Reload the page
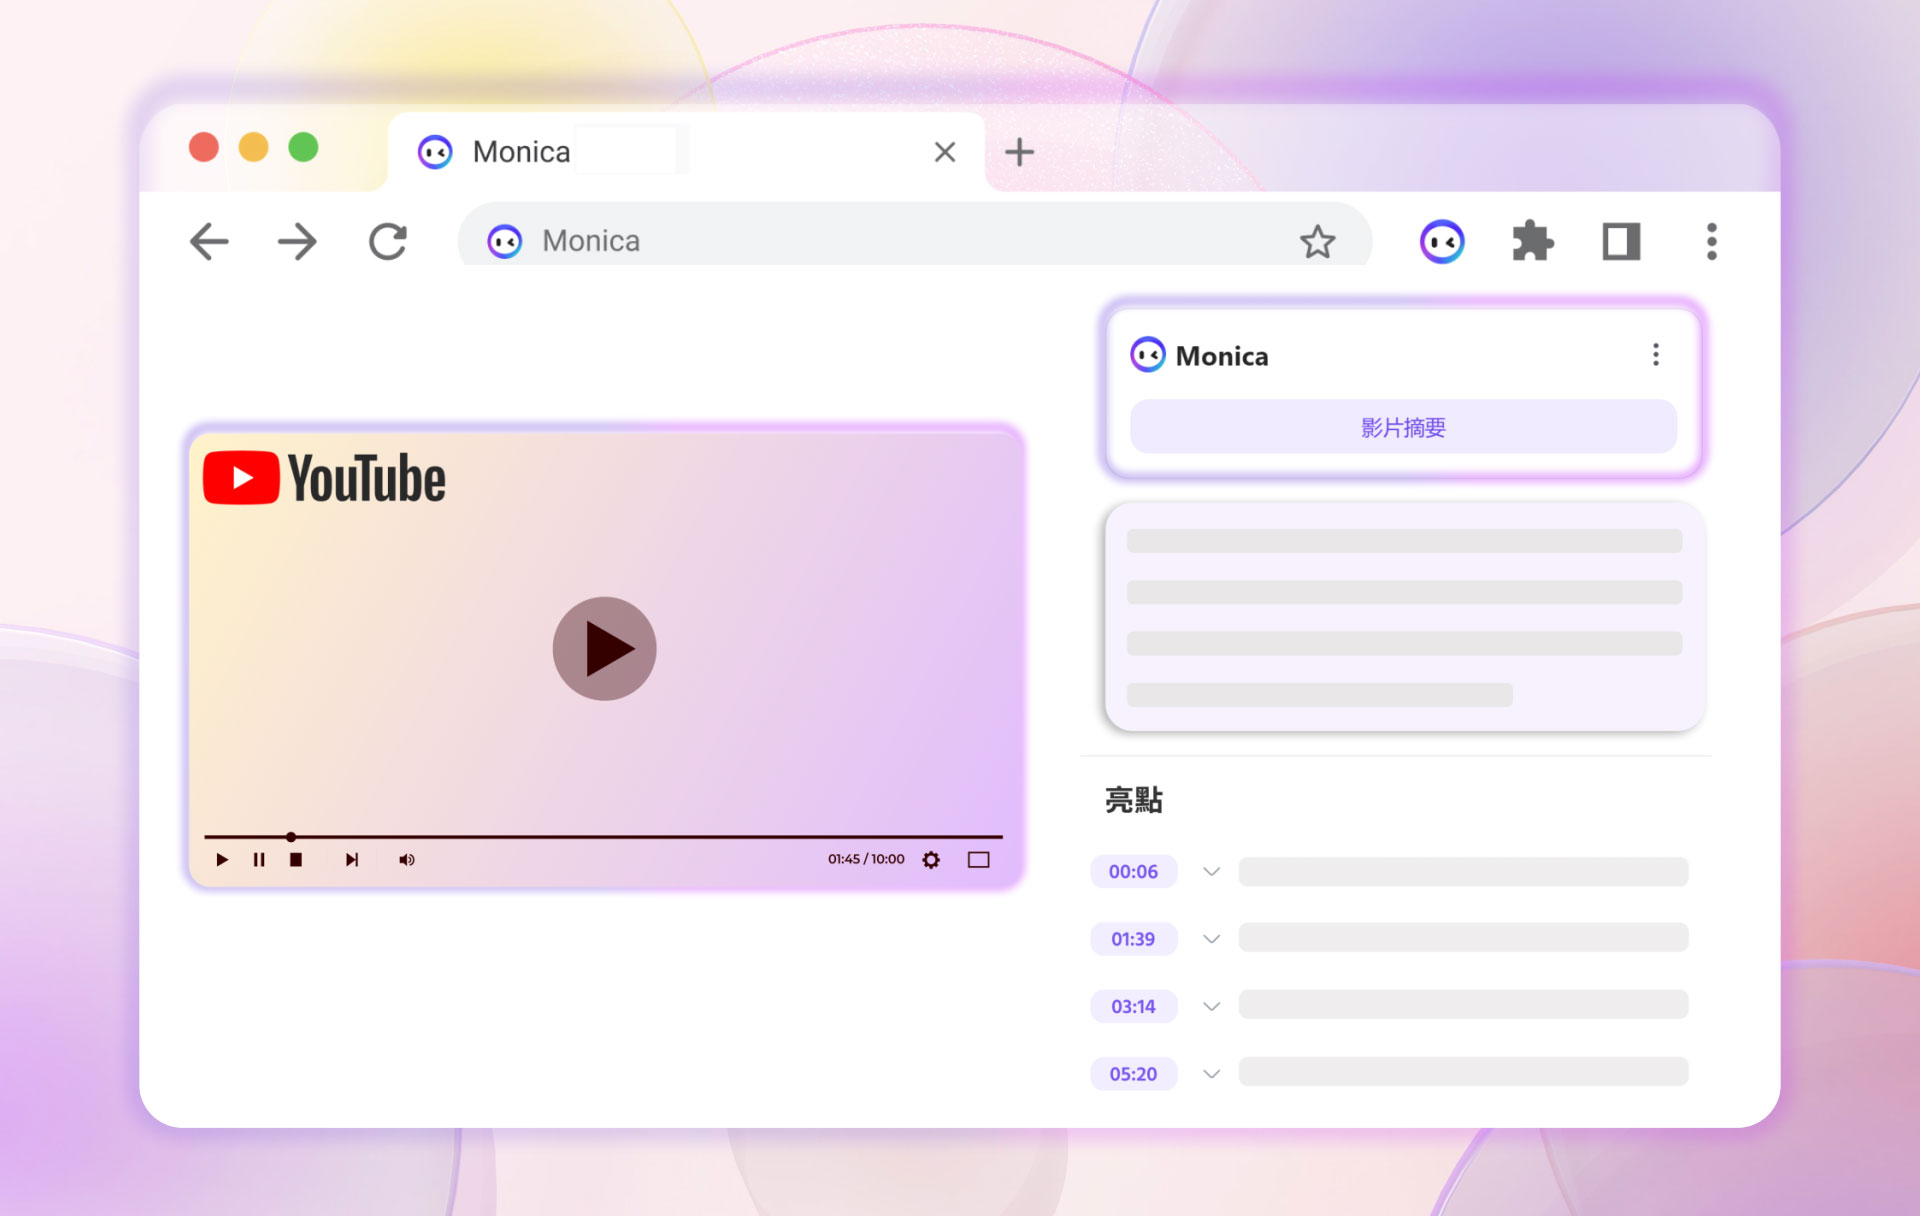 pyautogui.click(x=388, y=242)
